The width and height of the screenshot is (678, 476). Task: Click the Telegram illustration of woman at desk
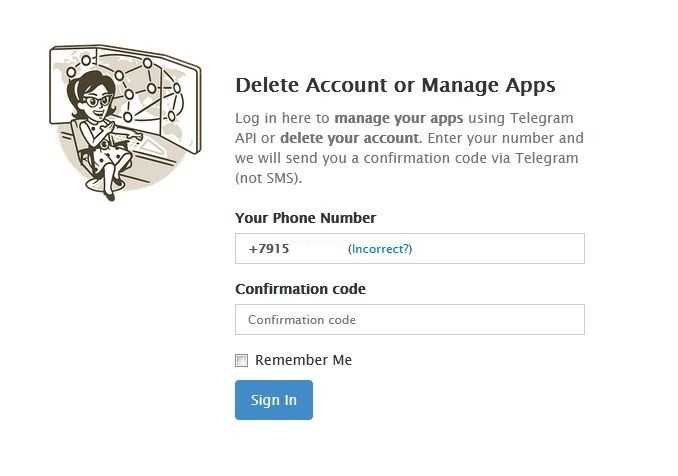tap(125, 122)
